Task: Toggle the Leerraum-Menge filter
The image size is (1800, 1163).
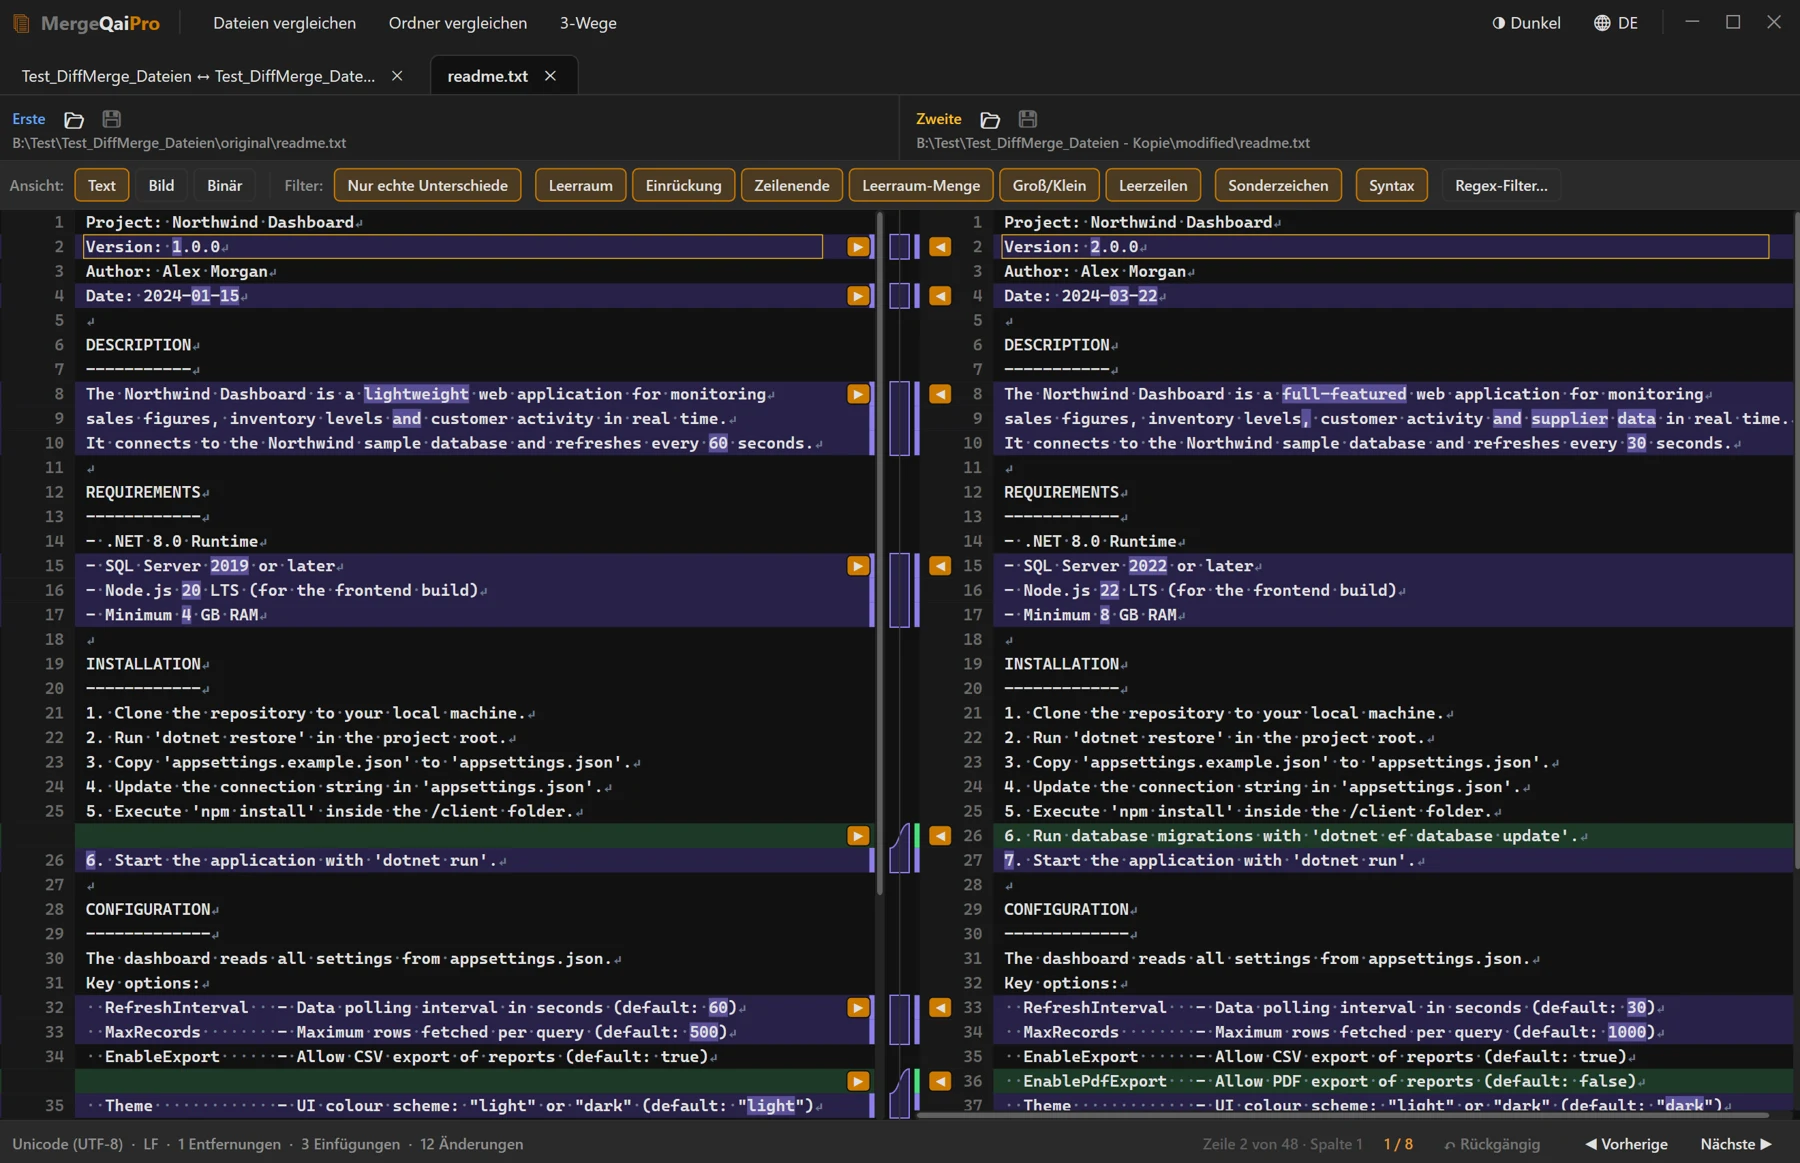Action: coord(921,185)
